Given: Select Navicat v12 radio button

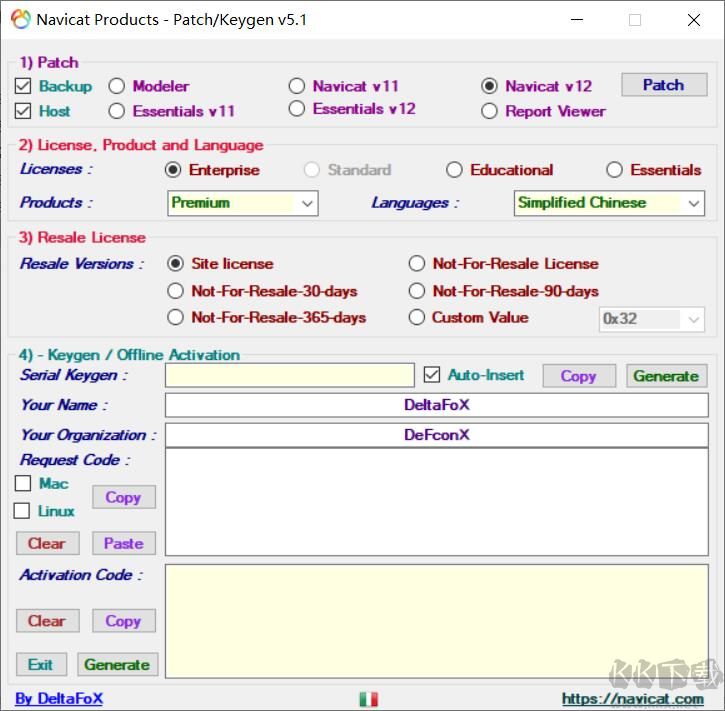Looking at the screenshot, I should [x=489, y=86].
